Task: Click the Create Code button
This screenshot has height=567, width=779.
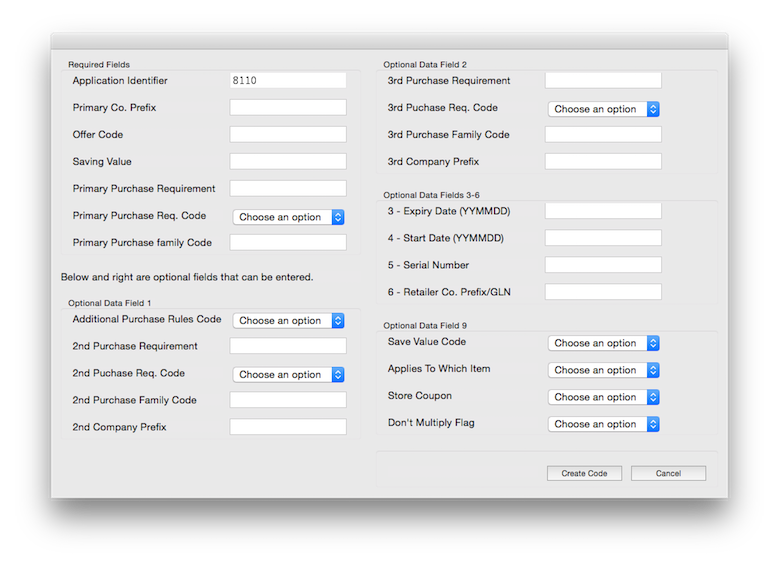Action: [584, 473]
